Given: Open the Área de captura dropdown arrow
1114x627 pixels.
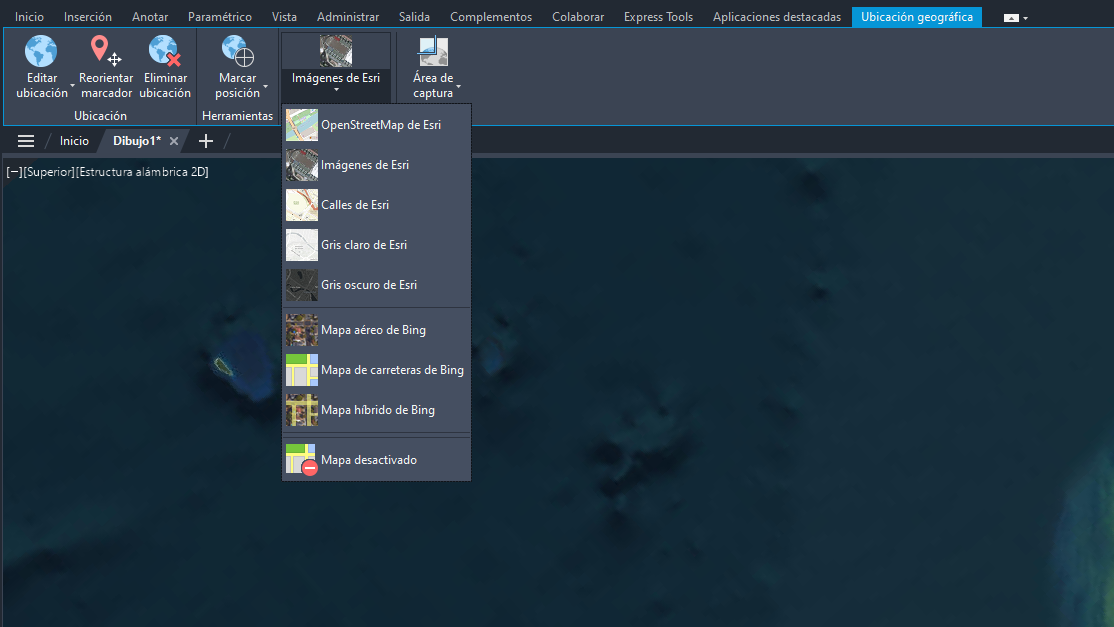Looking at the screenshot, I should 458,87.
